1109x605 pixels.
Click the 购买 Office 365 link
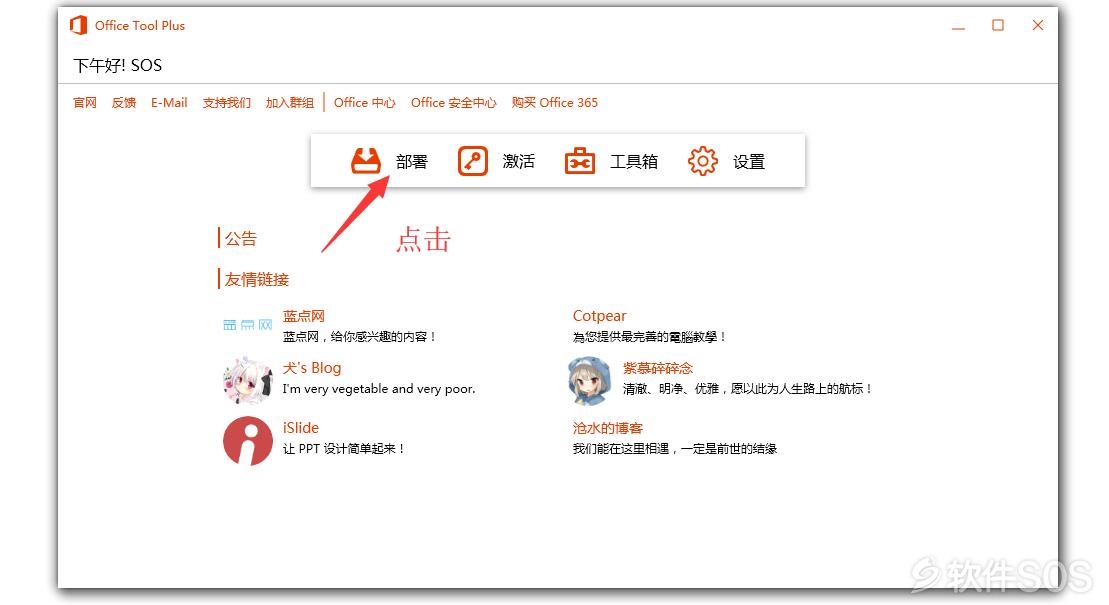click(x=554, y=103)
